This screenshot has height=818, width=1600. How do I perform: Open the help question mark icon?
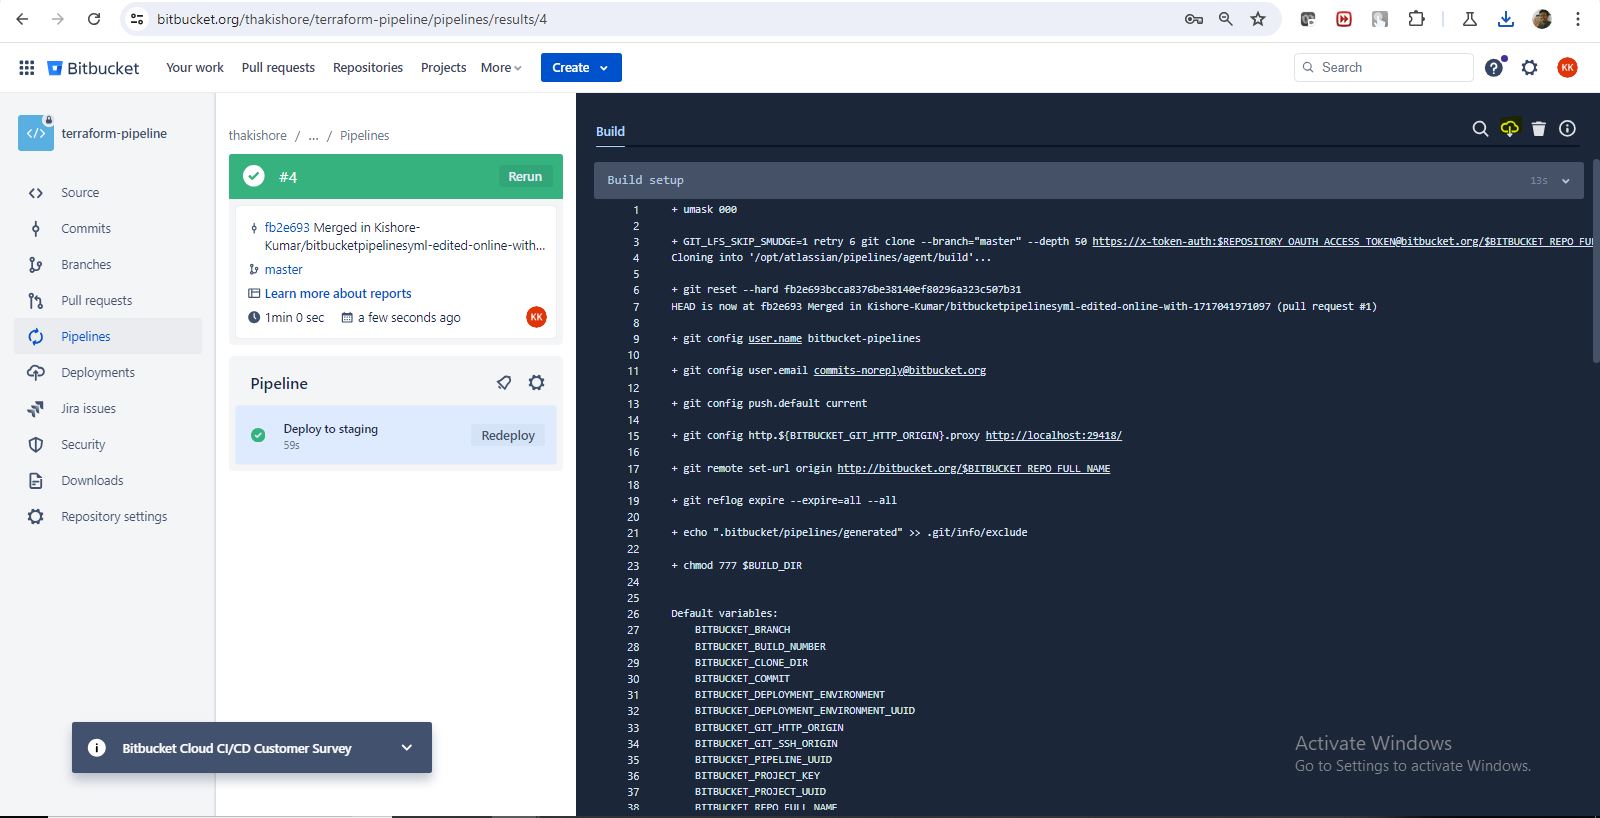click(x=1494, y=68)
